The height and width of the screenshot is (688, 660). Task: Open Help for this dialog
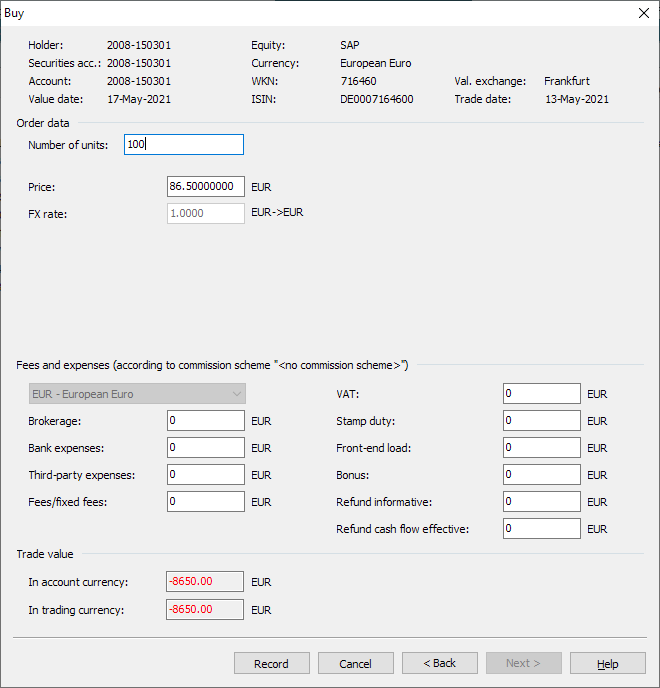point(607,663)
